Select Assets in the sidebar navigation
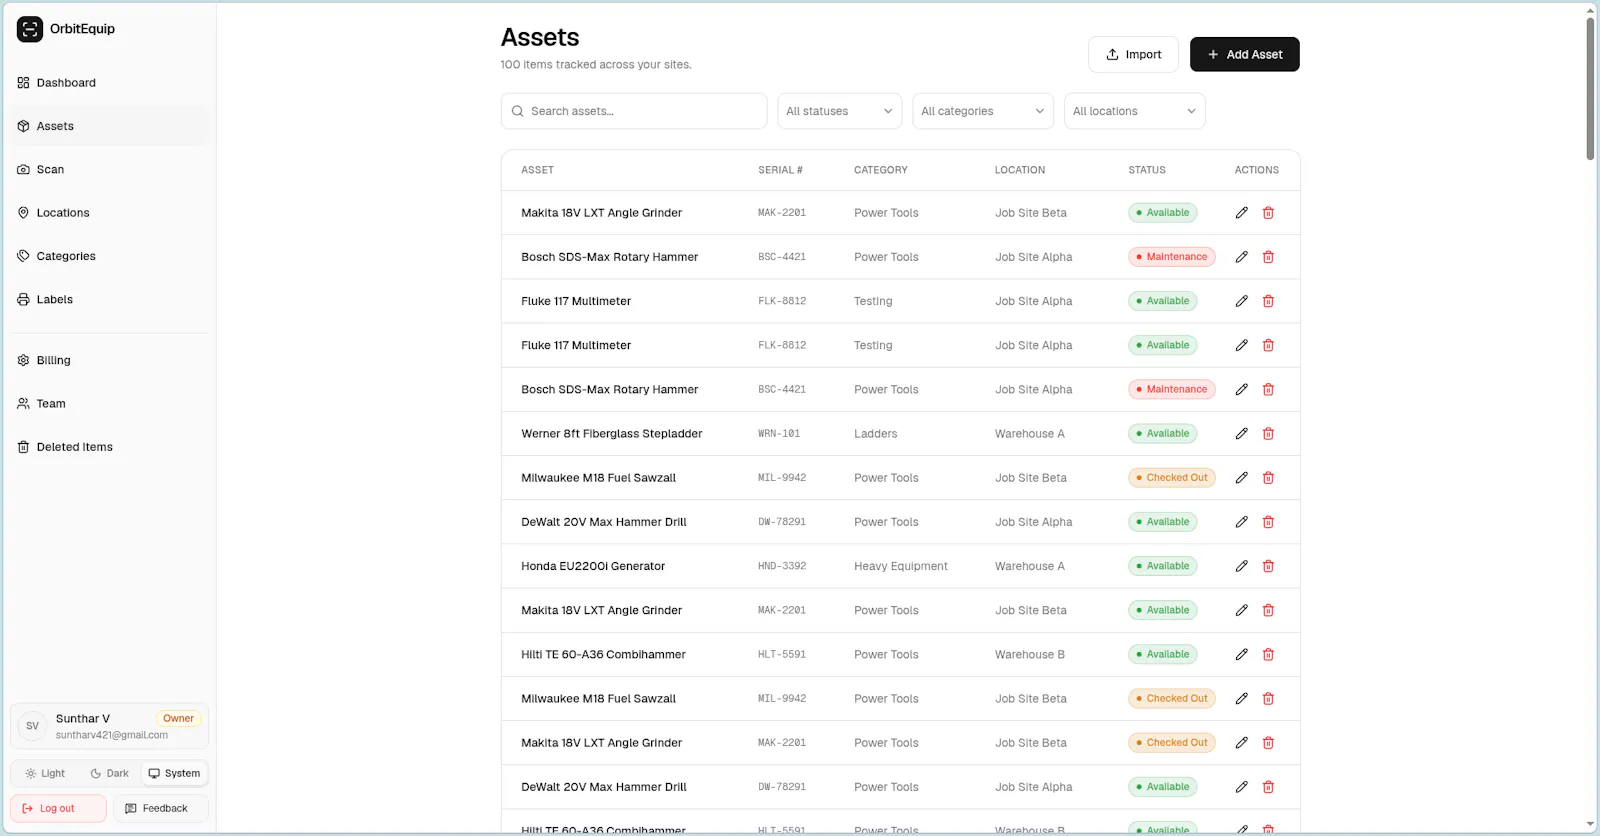 pyautogui.click(x=110, y=126)
